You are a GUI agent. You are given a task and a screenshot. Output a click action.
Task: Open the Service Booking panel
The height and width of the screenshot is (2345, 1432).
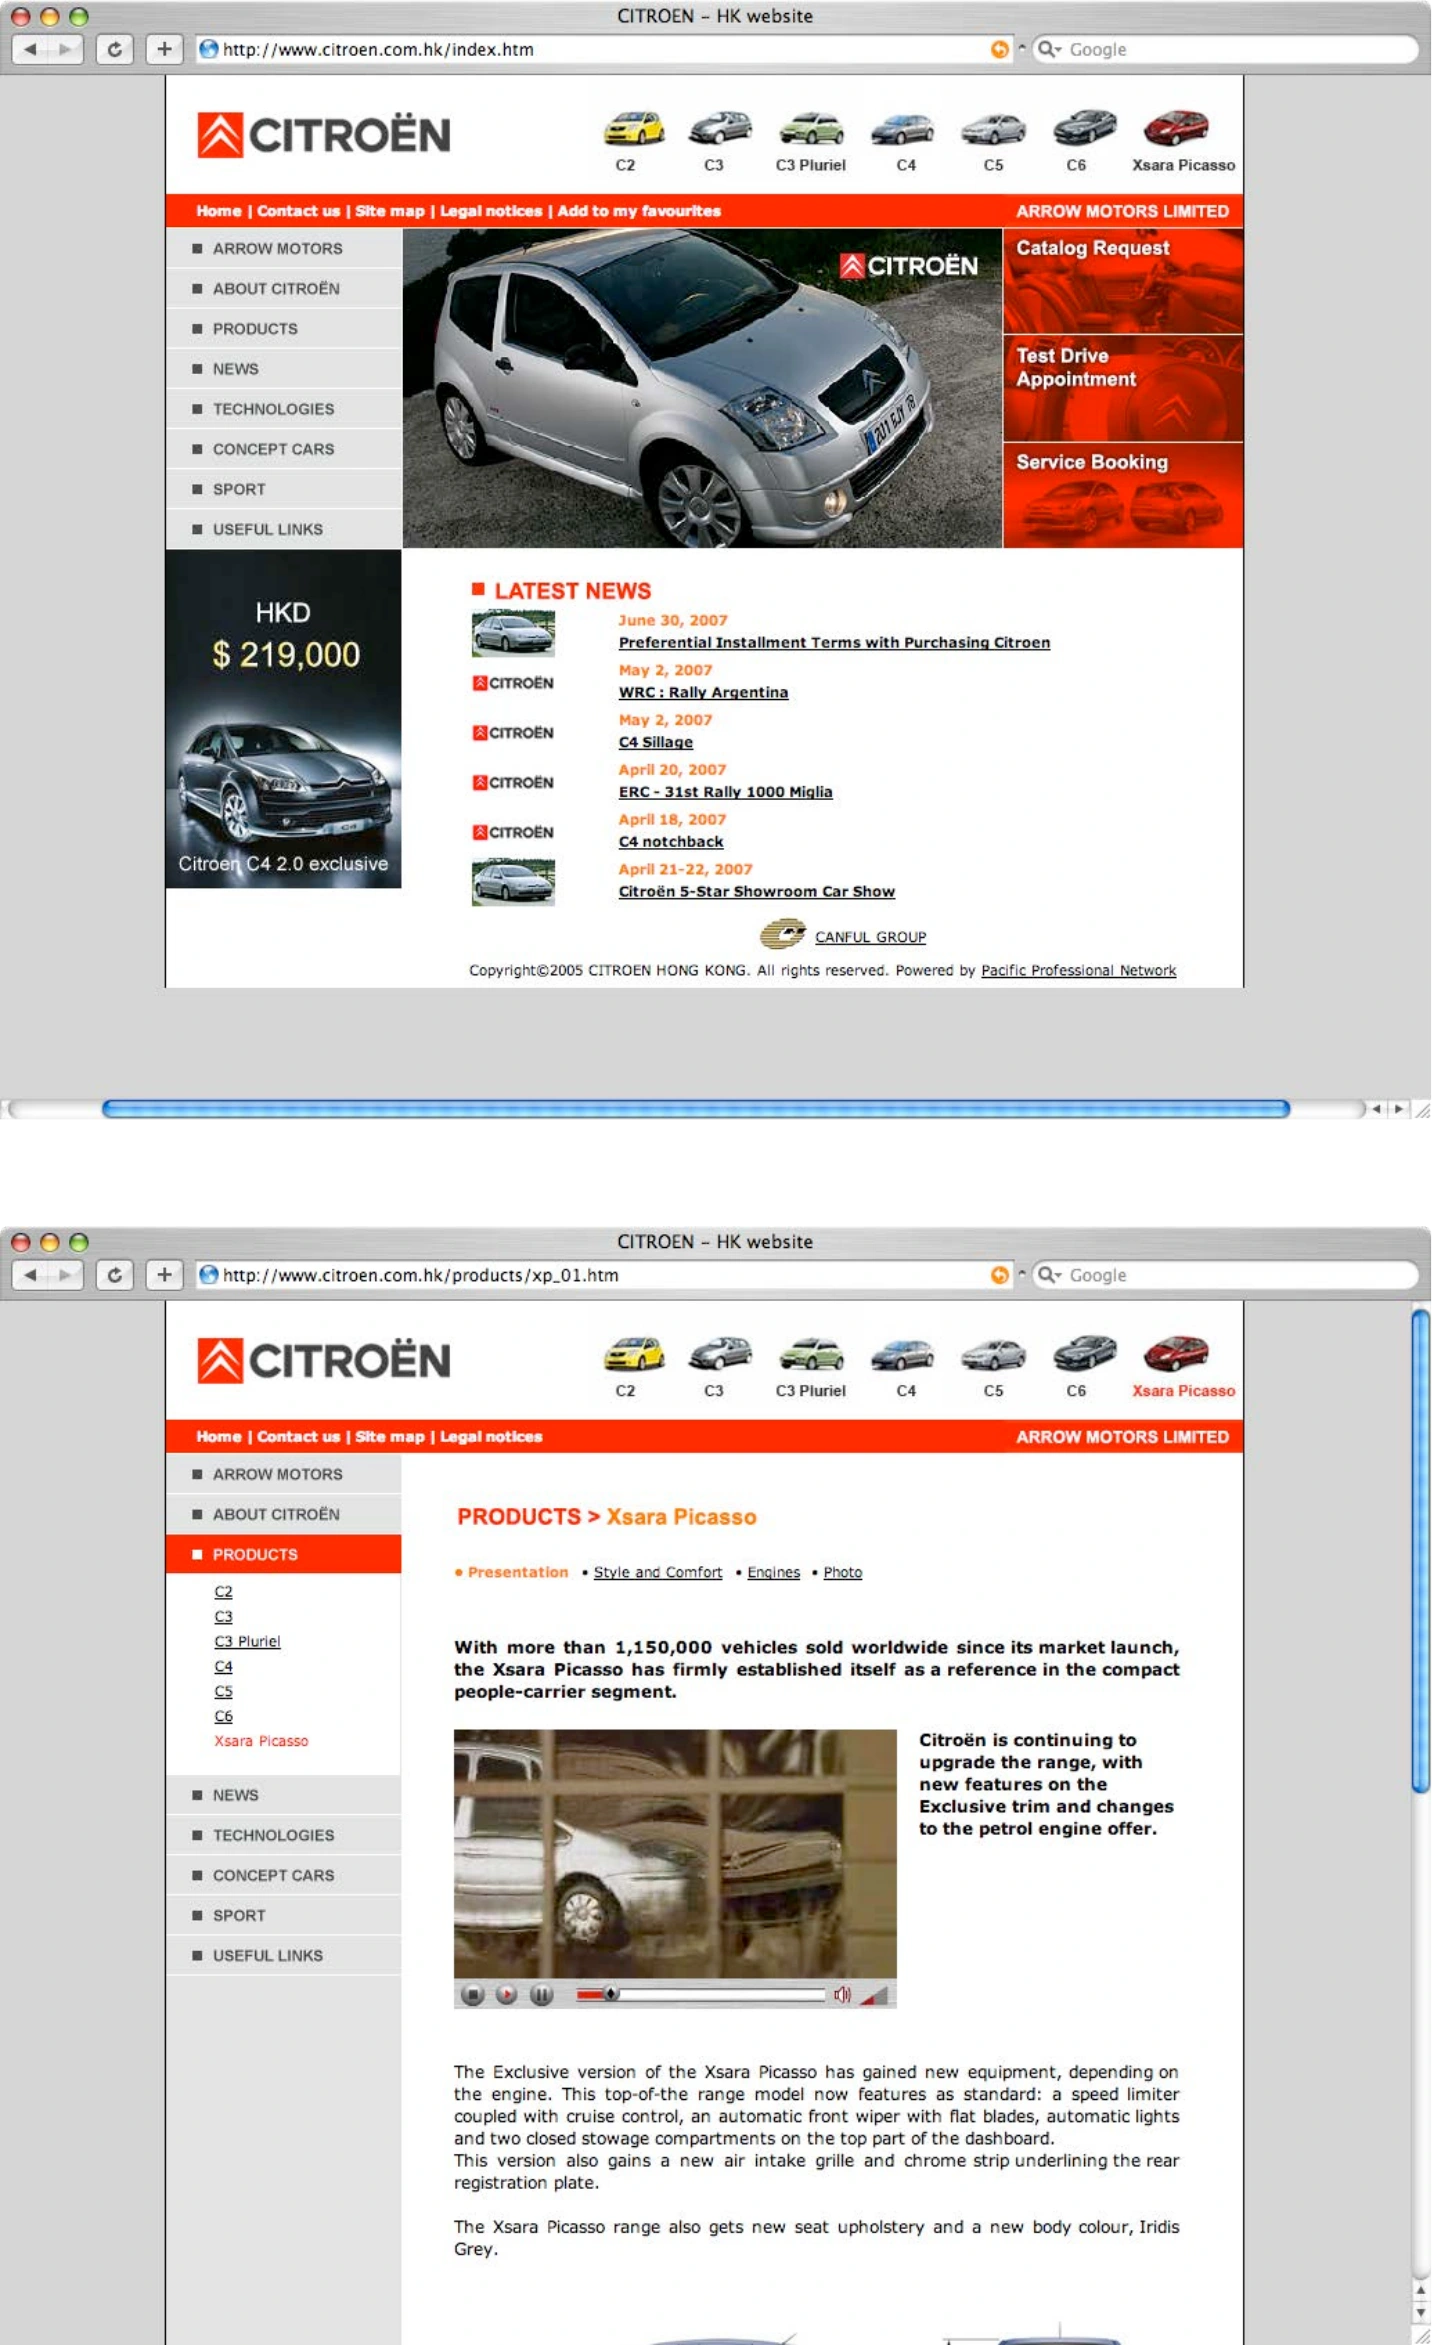(1123, 495)
